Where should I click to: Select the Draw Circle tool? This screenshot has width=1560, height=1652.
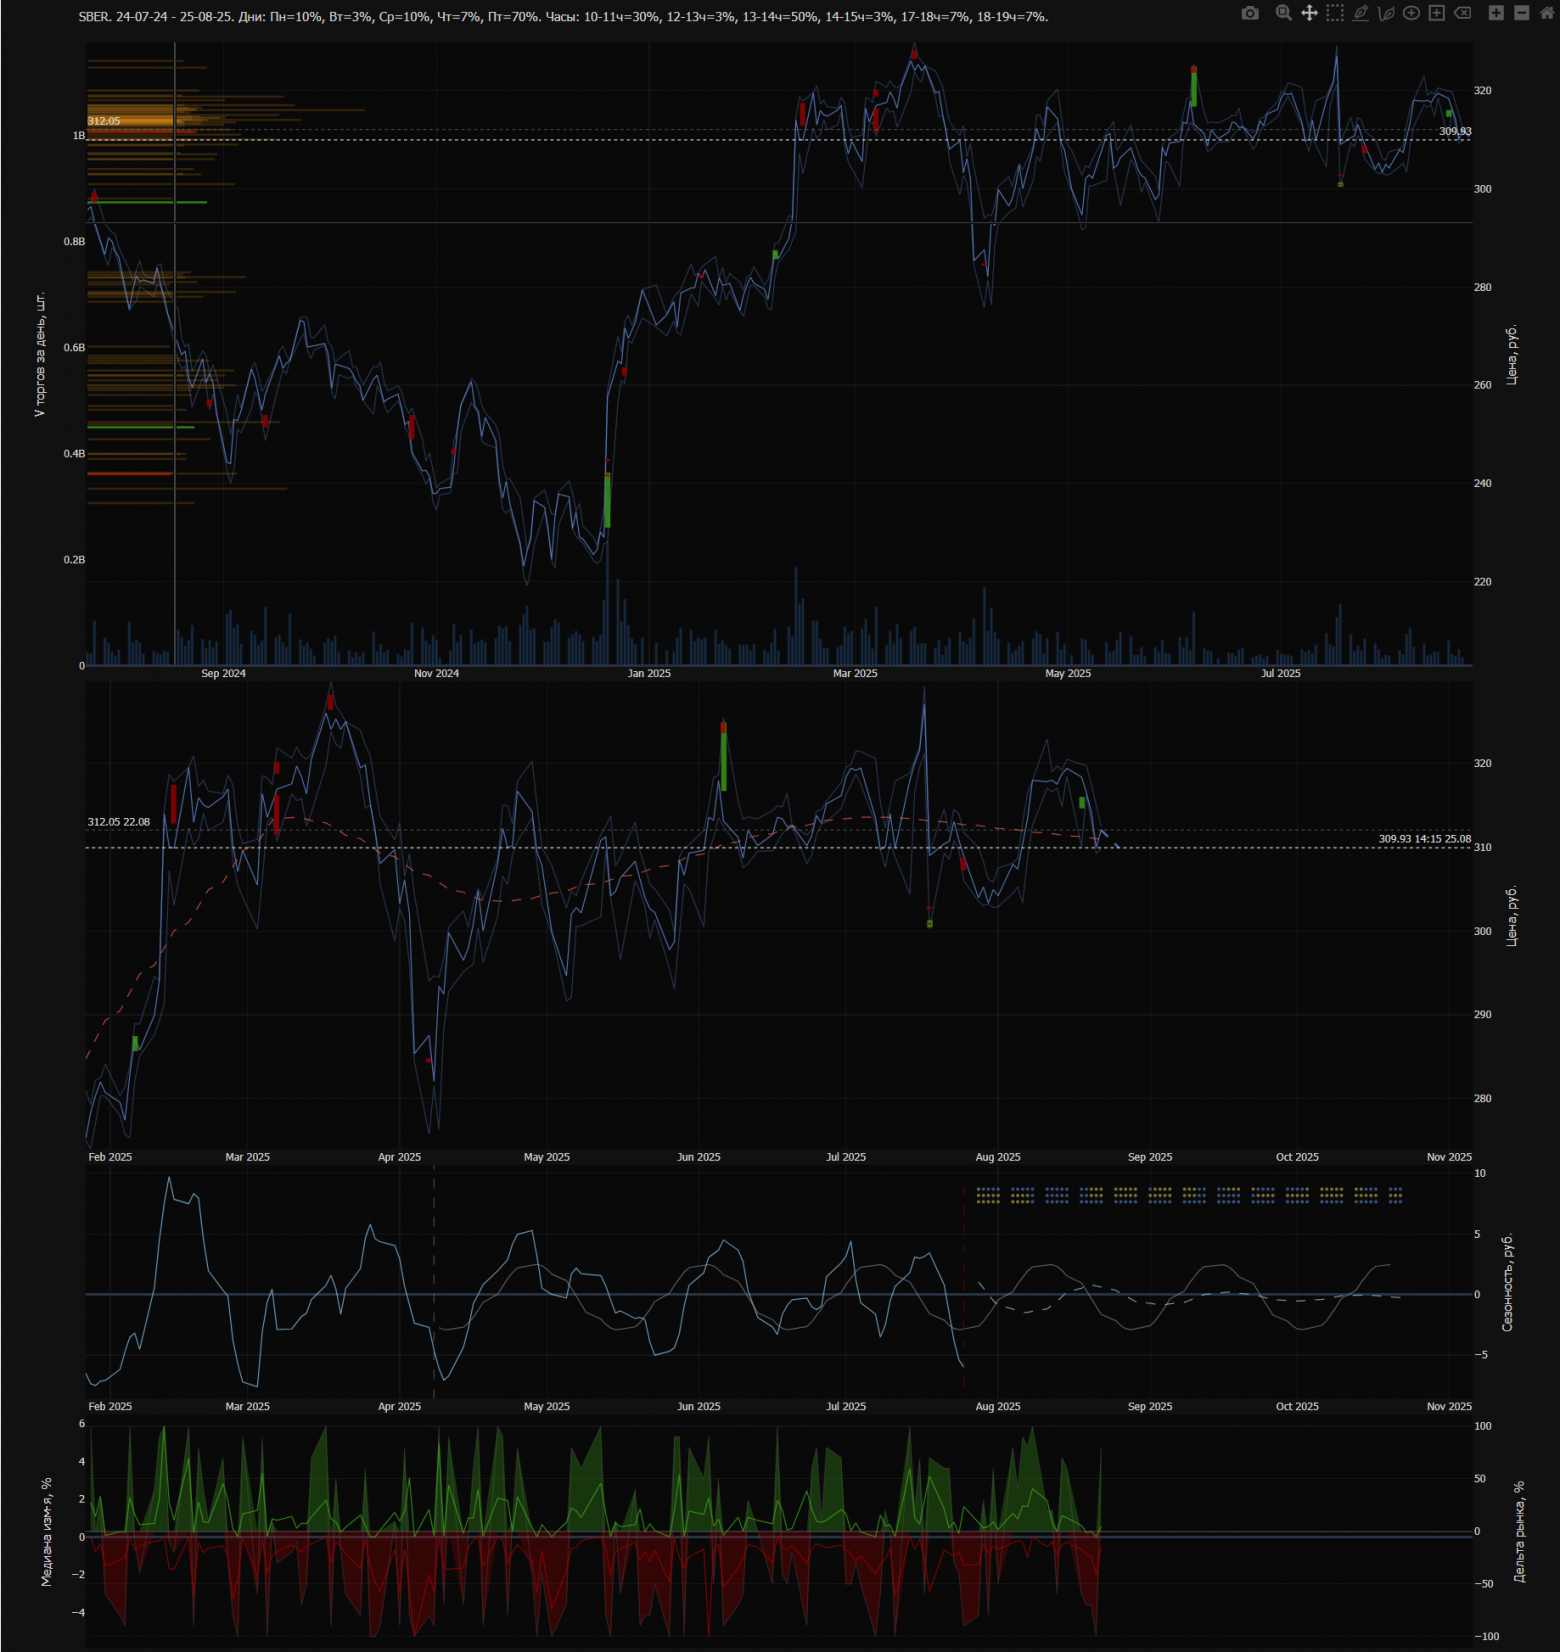coord(1411,13)
